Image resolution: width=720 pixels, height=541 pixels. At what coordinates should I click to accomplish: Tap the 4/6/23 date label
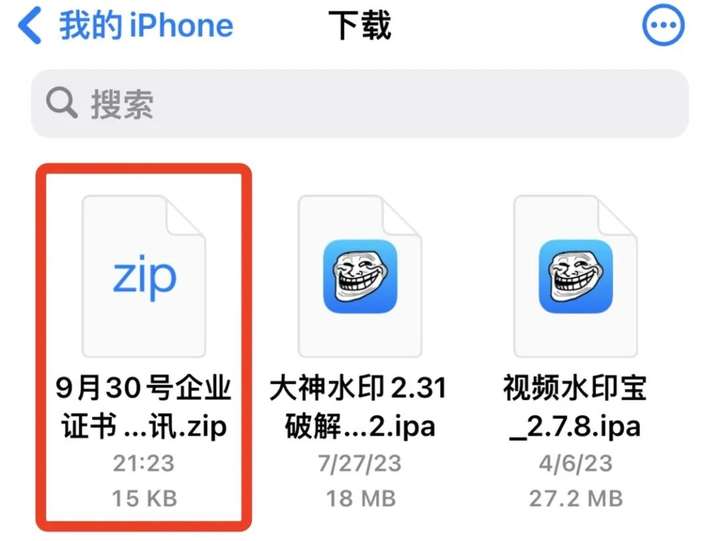coord(576,463)
